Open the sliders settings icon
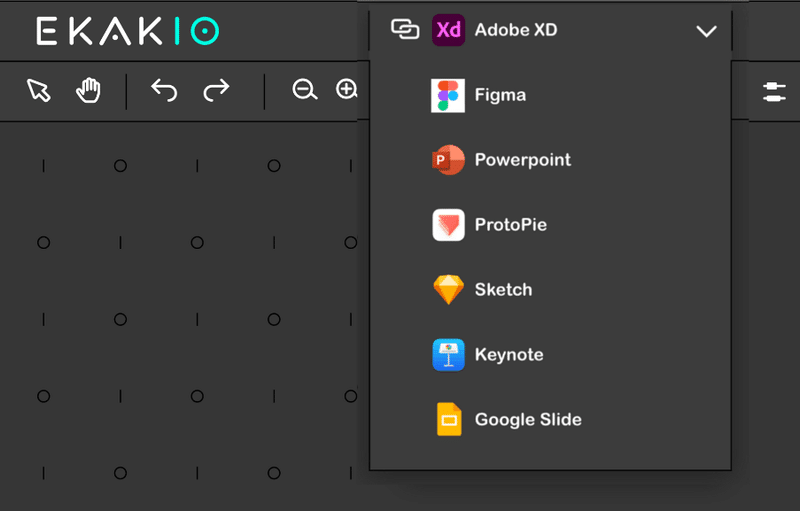The image size is (800, 511). [774, 92]
